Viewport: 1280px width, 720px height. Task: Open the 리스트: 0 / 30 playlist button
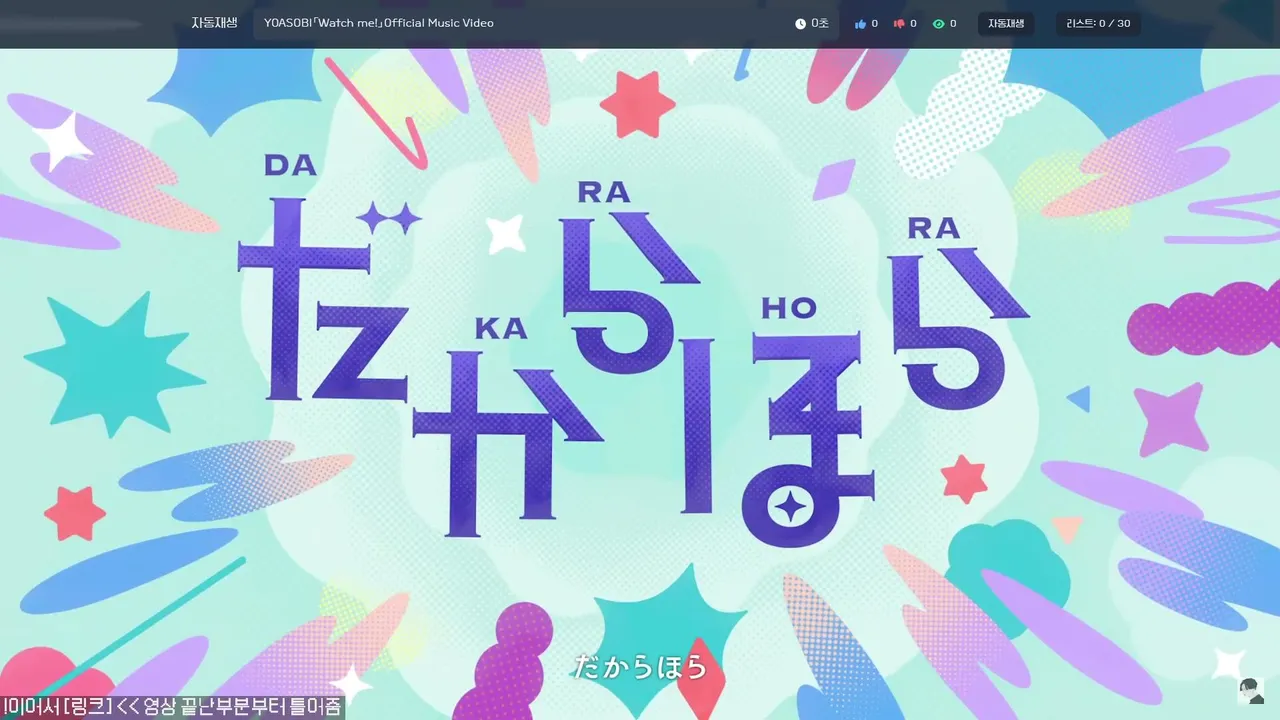click(1098, 23)
